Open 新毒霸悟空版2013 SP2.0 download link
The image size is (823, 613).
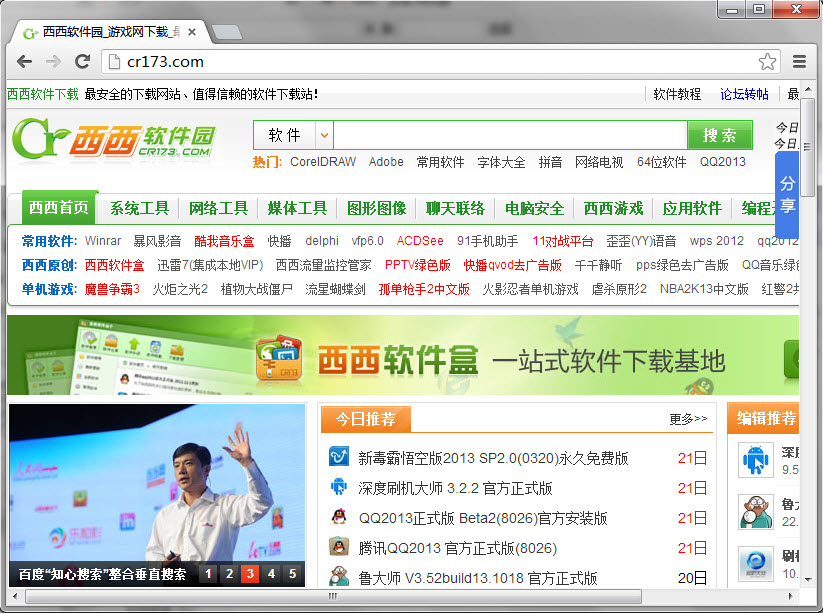coord(493,458)
